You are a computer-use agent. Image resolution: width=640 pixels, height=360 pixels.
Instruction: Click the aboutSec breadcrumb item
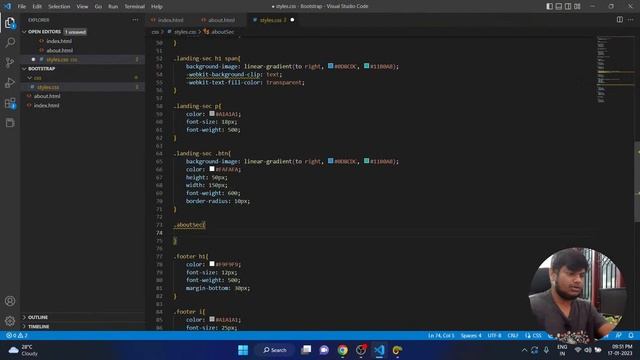[222, 32]
